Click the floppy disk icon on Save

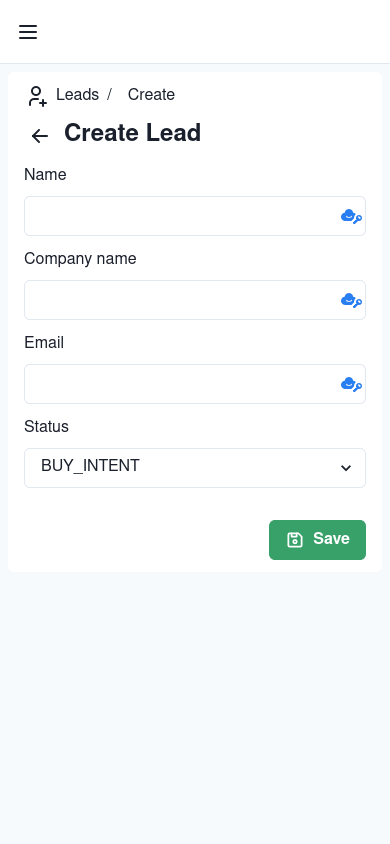(295, 540)
